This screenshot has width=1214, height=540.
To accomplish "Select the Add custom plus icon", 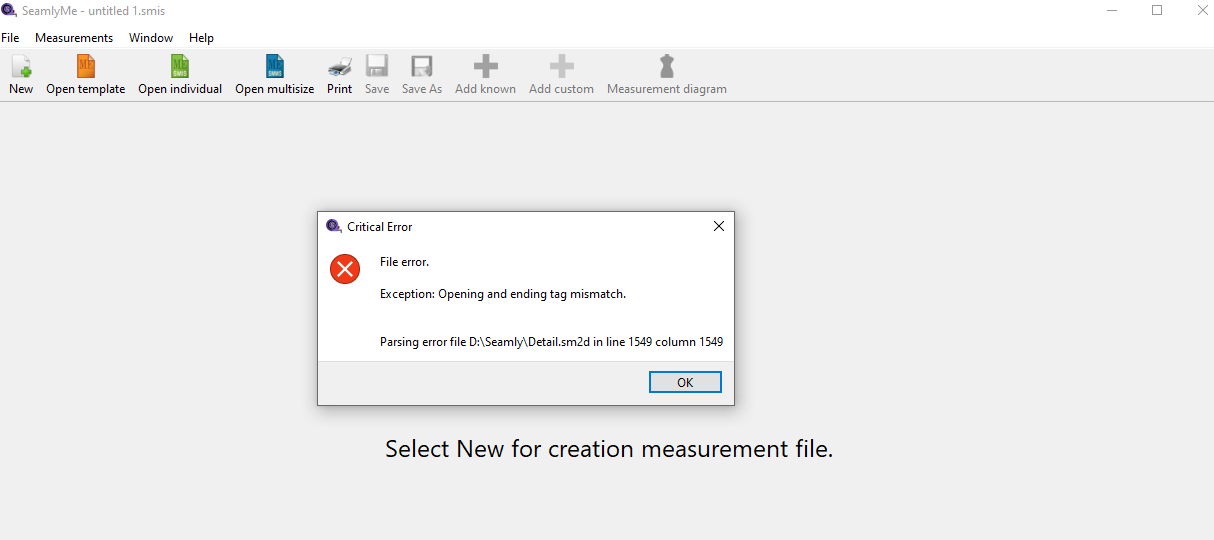I will (561, 68).
